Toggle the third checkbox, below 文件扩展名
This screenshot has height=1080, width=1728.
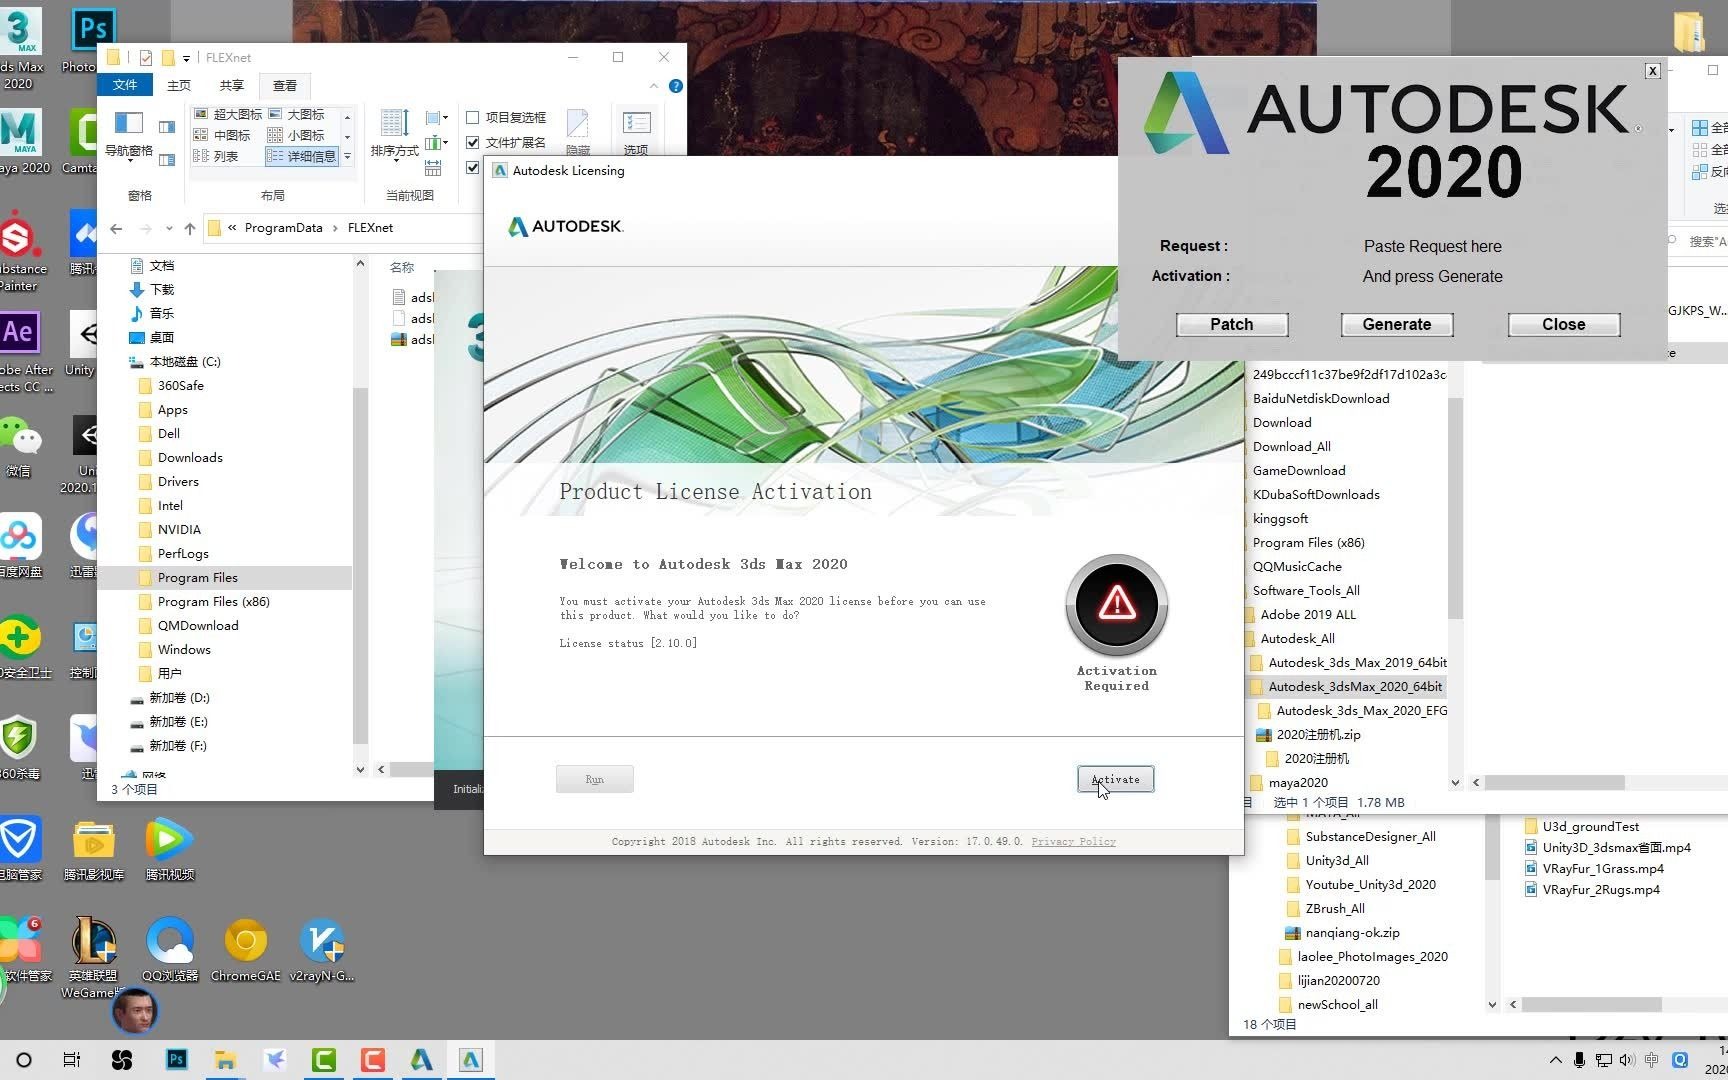pyautogui.click(x=473, y=167)
